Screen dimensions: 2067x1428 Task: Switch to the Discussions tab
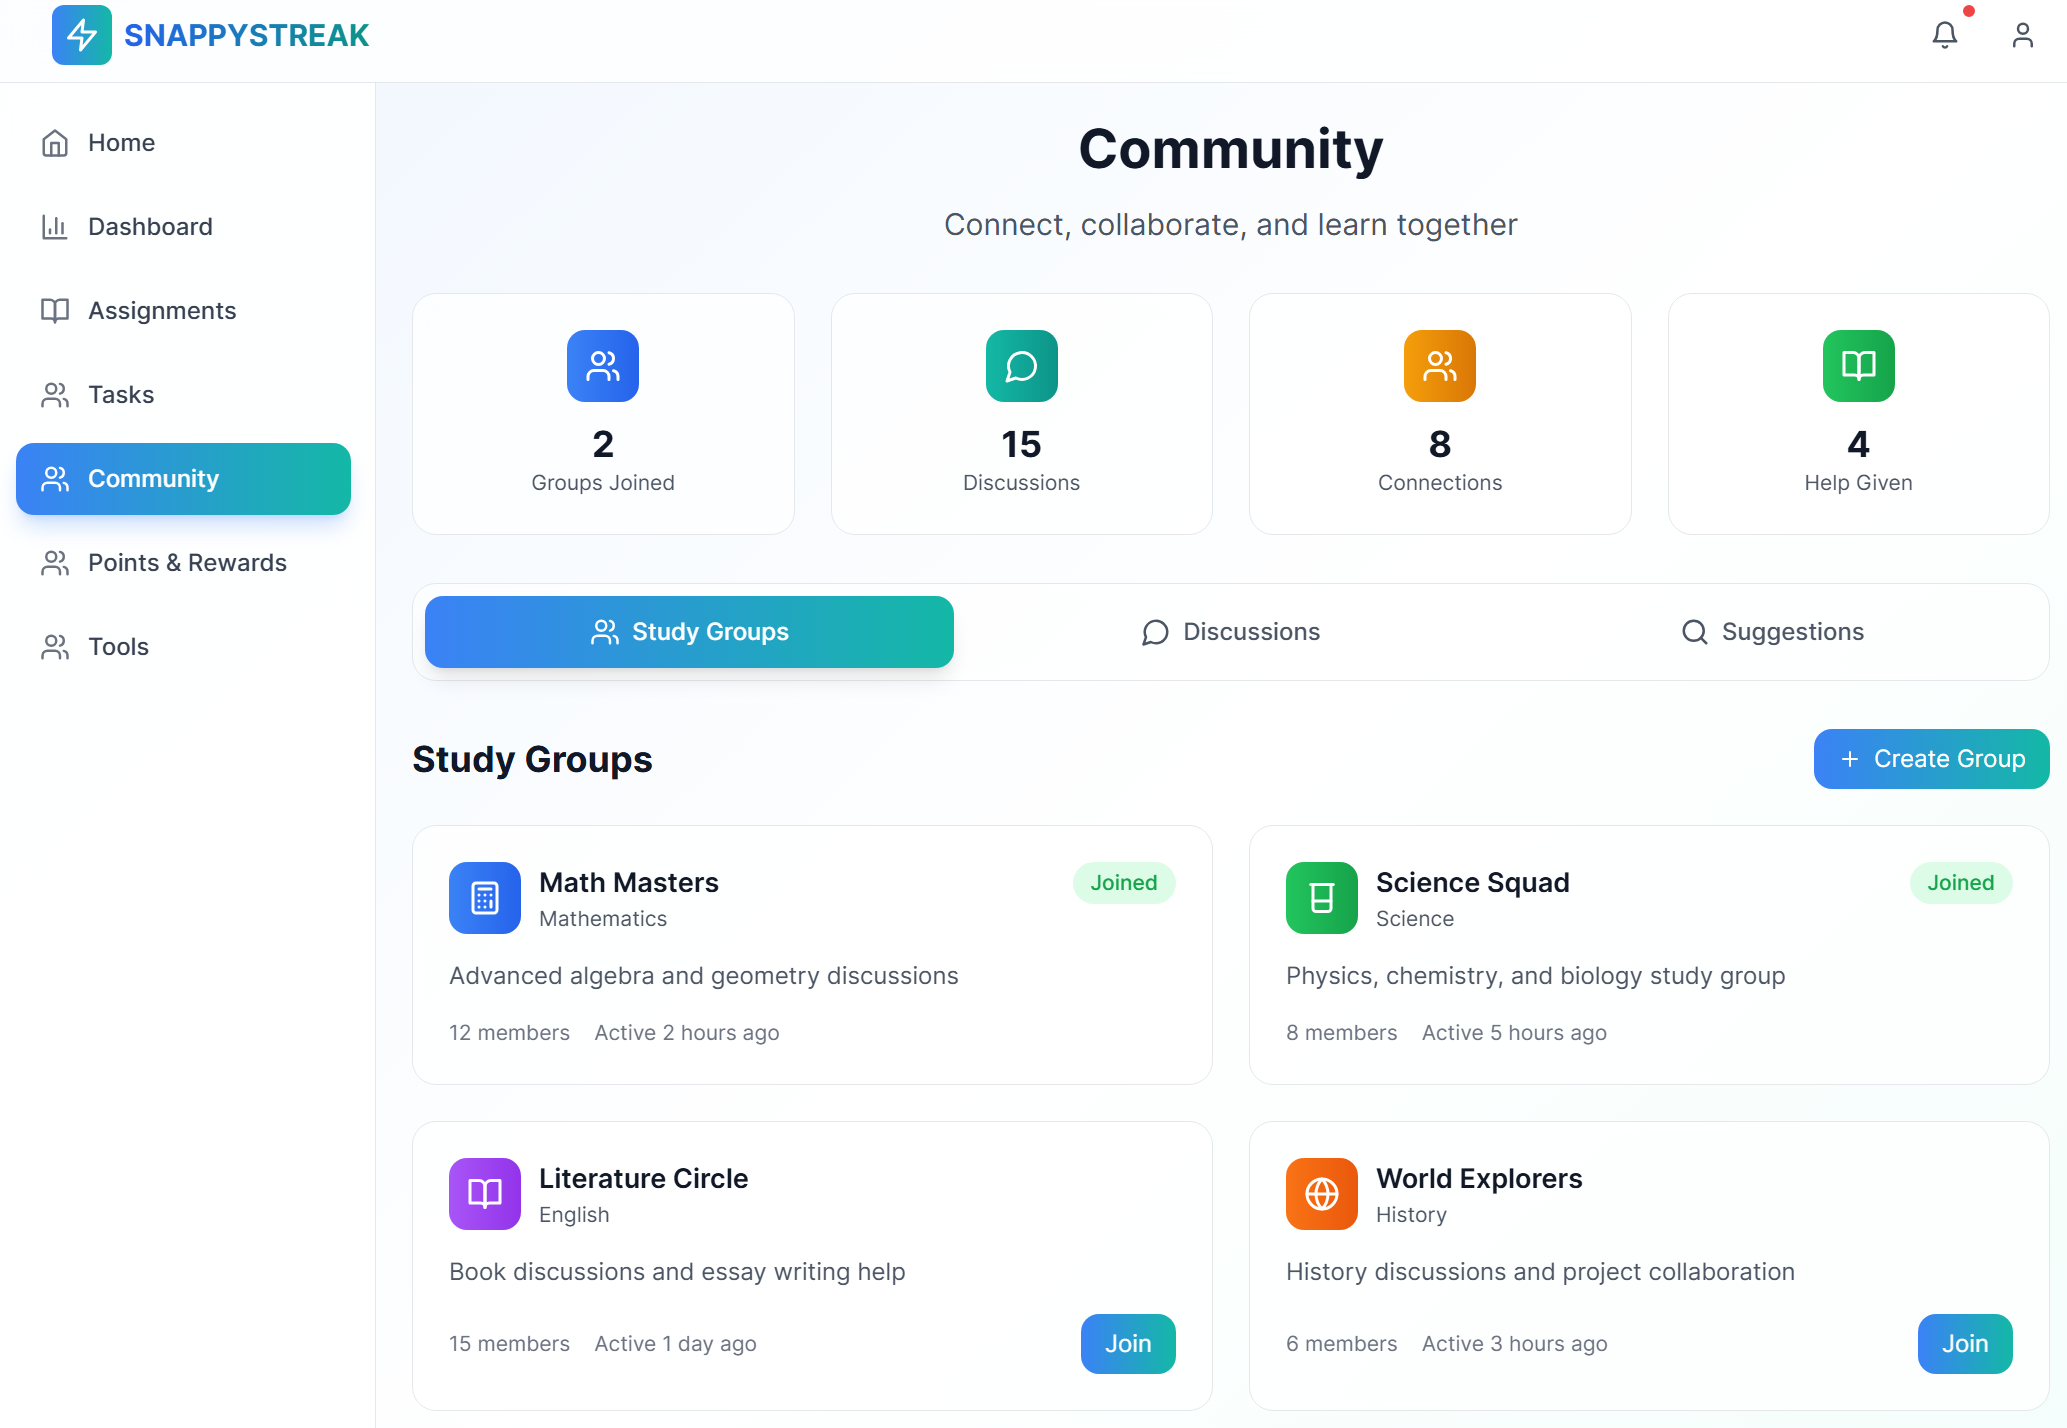1231,632
